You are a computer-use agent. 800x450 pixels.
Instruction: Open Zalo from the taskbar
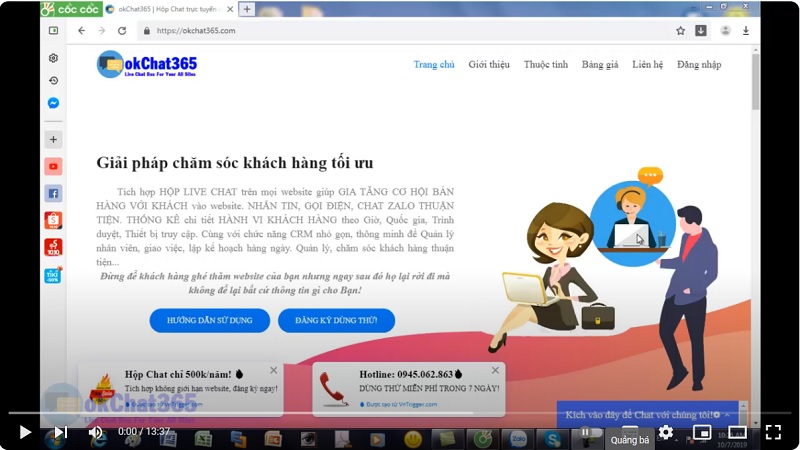(518, 439)
